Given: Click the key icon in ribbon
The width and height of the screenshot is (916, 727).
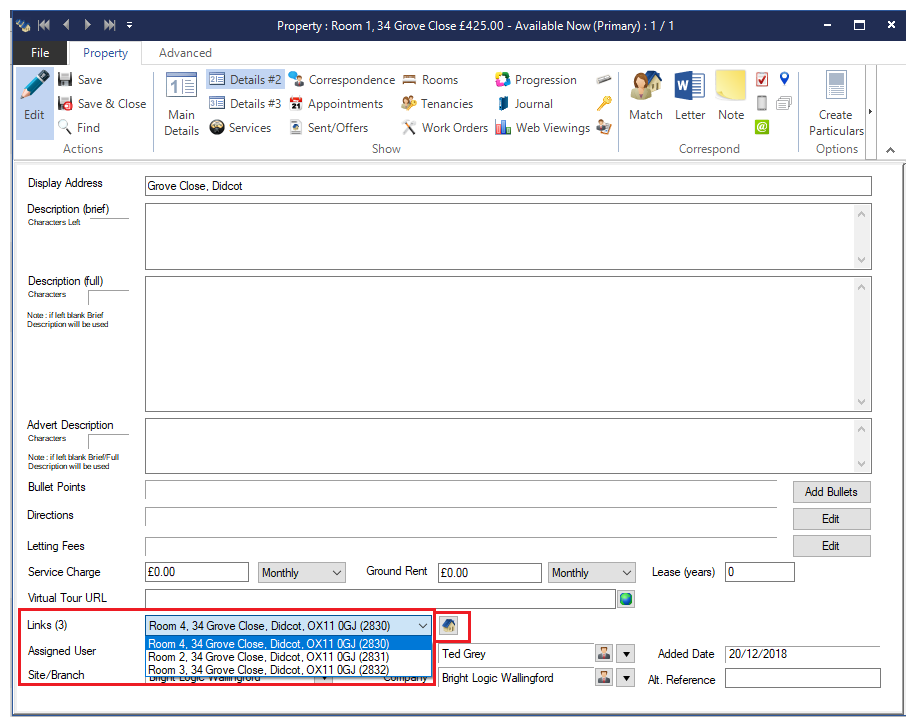Looking at the screenshot, I should coord(604,103).
